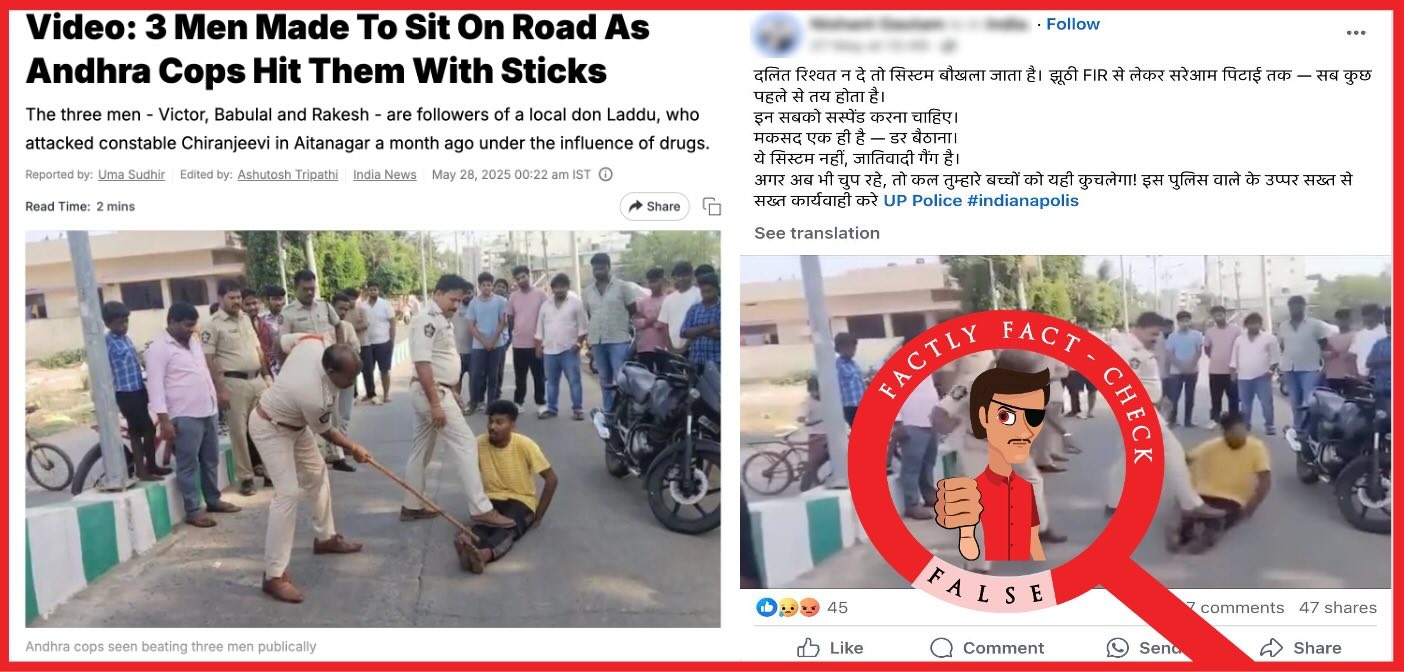1404x672 pixels.
Task: Click Follow on the Facebook post
Action: point(1073,24)
